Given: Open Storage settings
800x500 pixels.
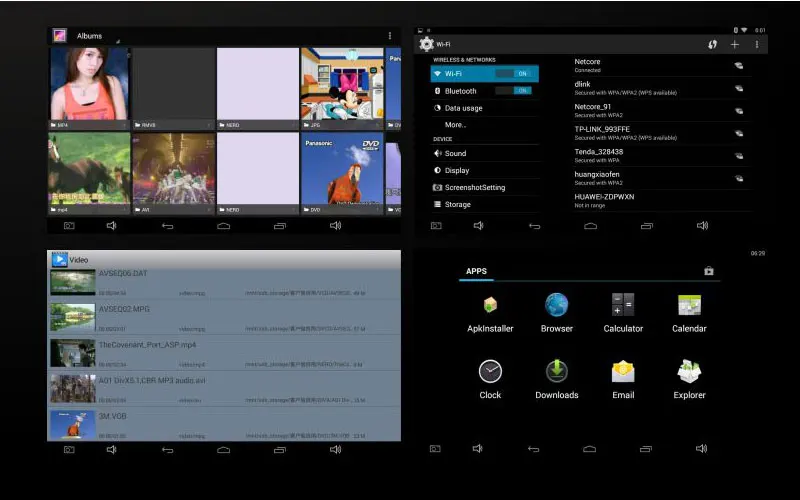Looking at the screenshot, I should 485,204.
